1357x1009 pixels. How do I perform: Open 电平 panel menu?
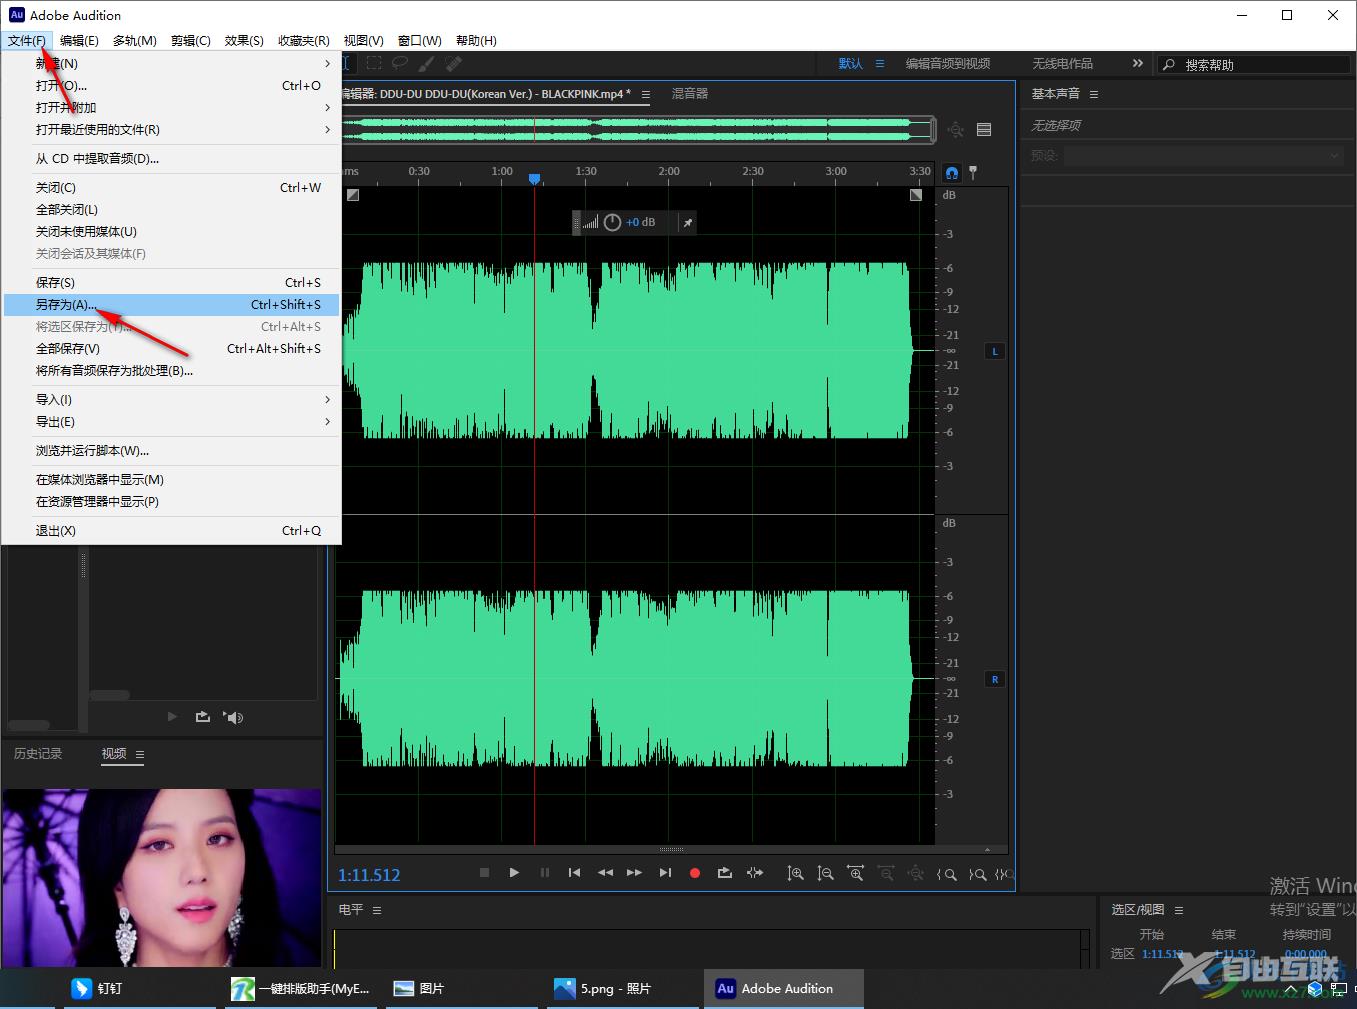(x=377, y=910)
